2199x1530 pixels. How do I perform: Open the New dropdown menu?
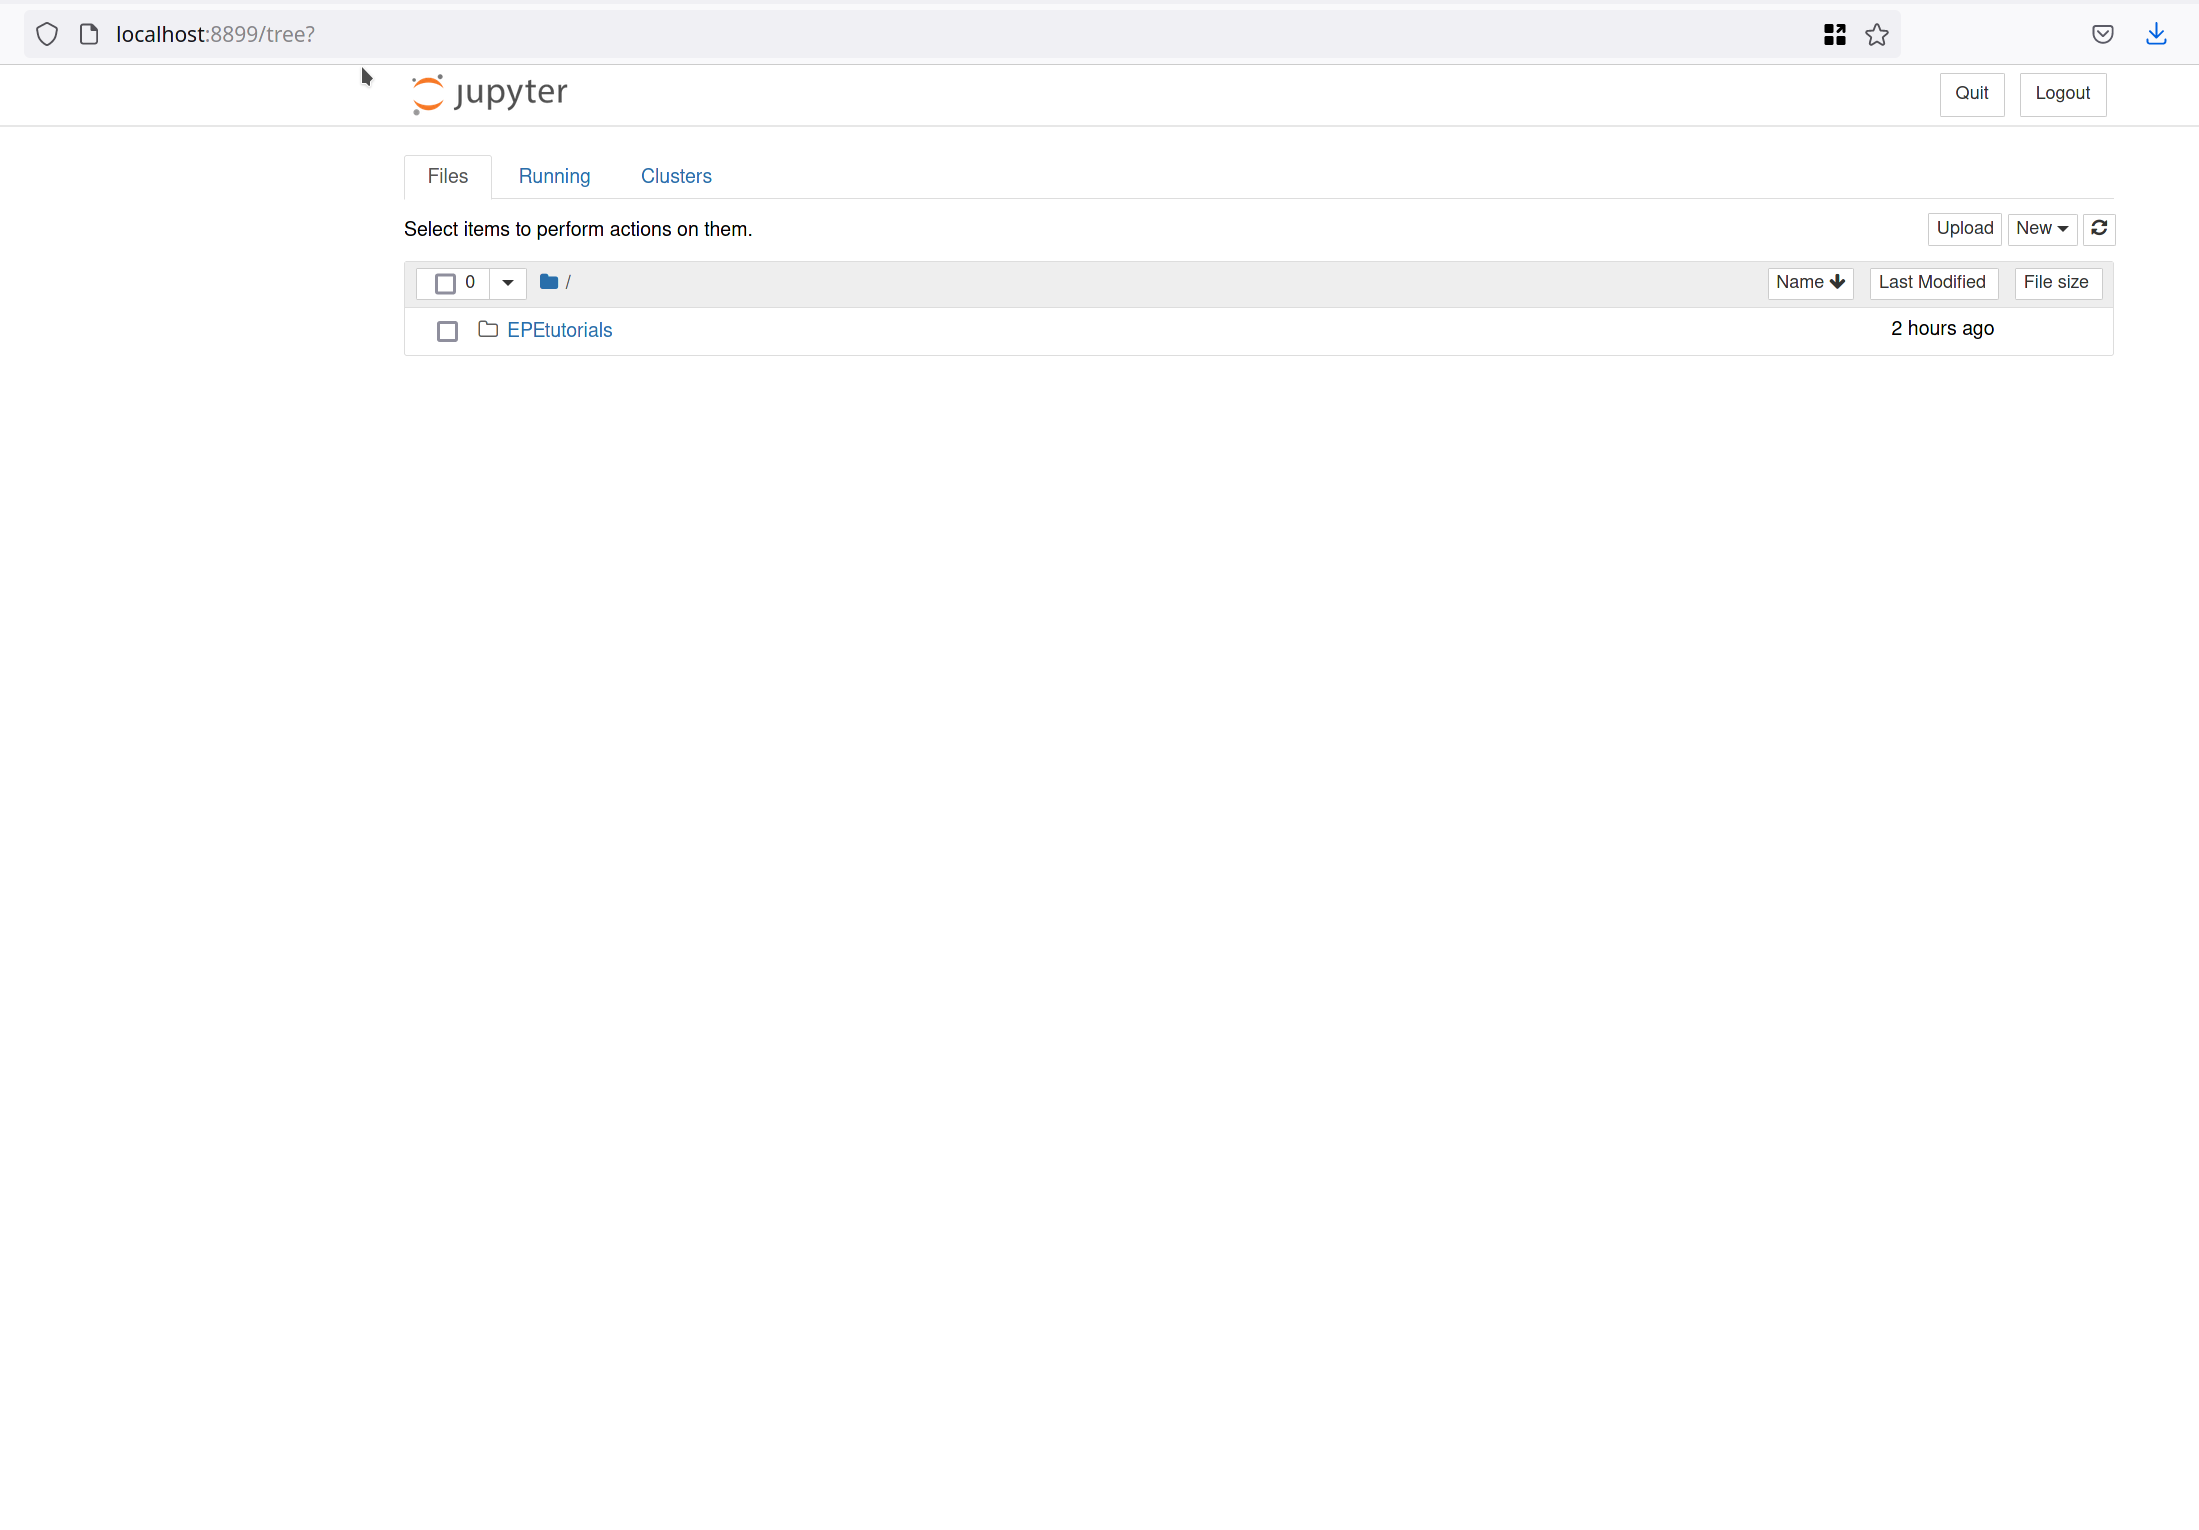pos(2041,229)
